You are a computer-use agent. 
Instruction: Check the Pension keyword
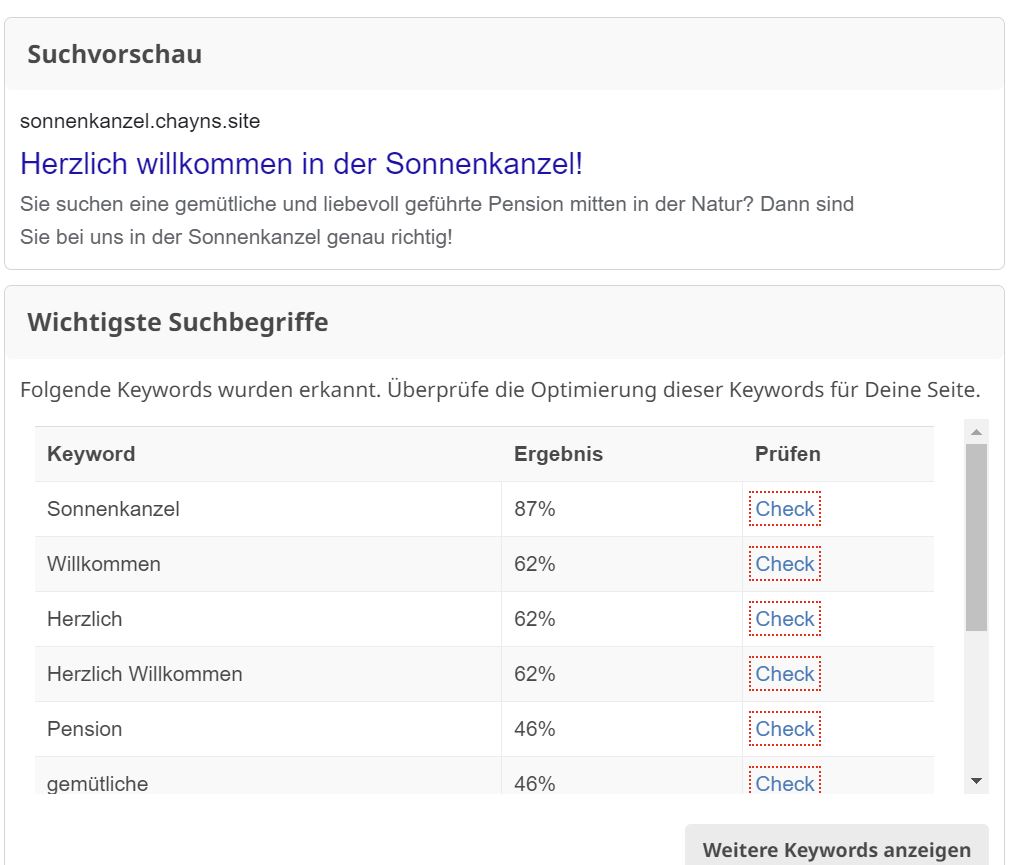click(x=784, y=729)
